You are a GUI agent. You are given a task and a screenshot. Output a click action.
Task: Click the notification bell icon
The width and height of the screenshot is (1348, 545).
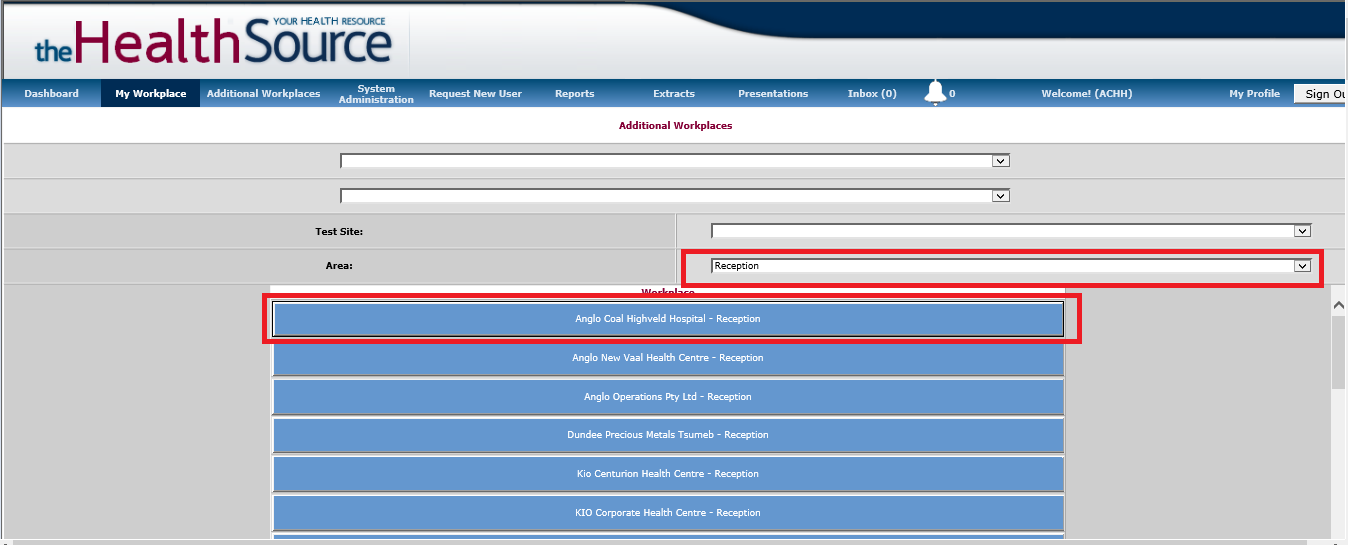935,93
